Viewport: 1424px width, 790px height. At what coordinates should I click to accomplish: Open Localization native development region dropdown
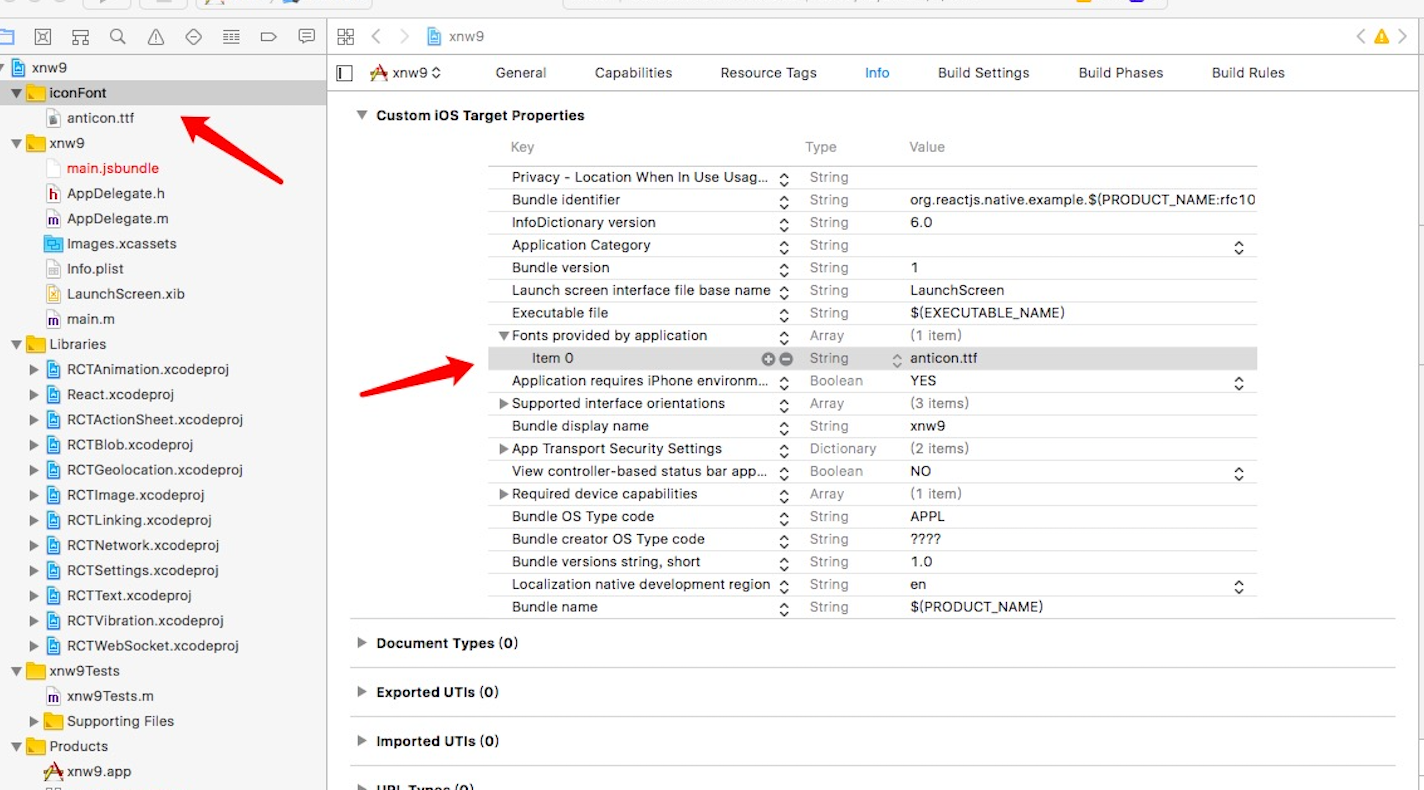[x=1238, y=585]
